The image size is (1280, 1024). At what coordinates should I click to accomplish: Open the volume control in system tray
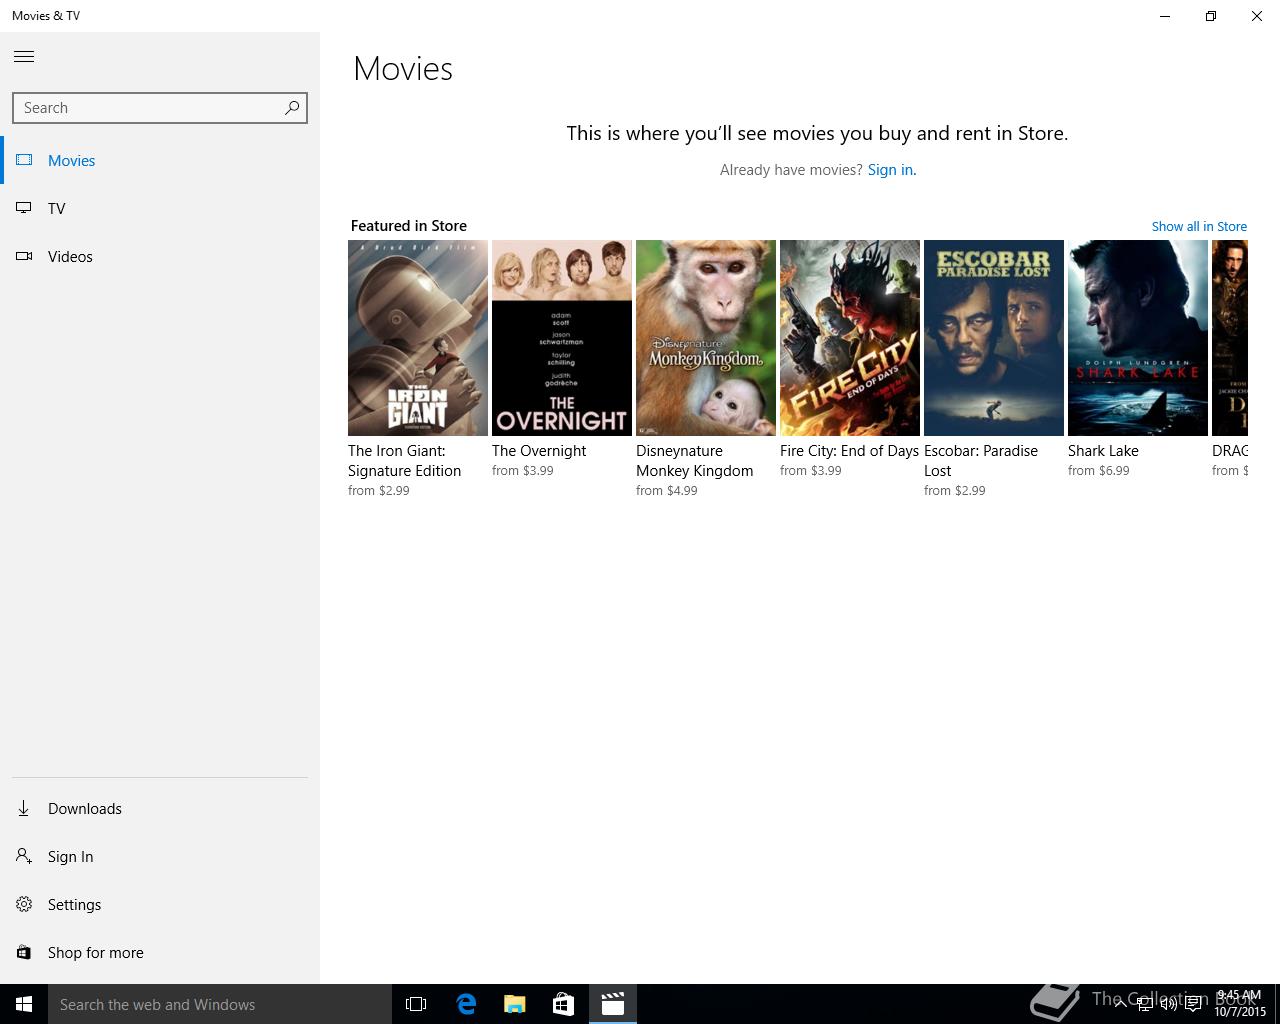tap(1168, 1004)
